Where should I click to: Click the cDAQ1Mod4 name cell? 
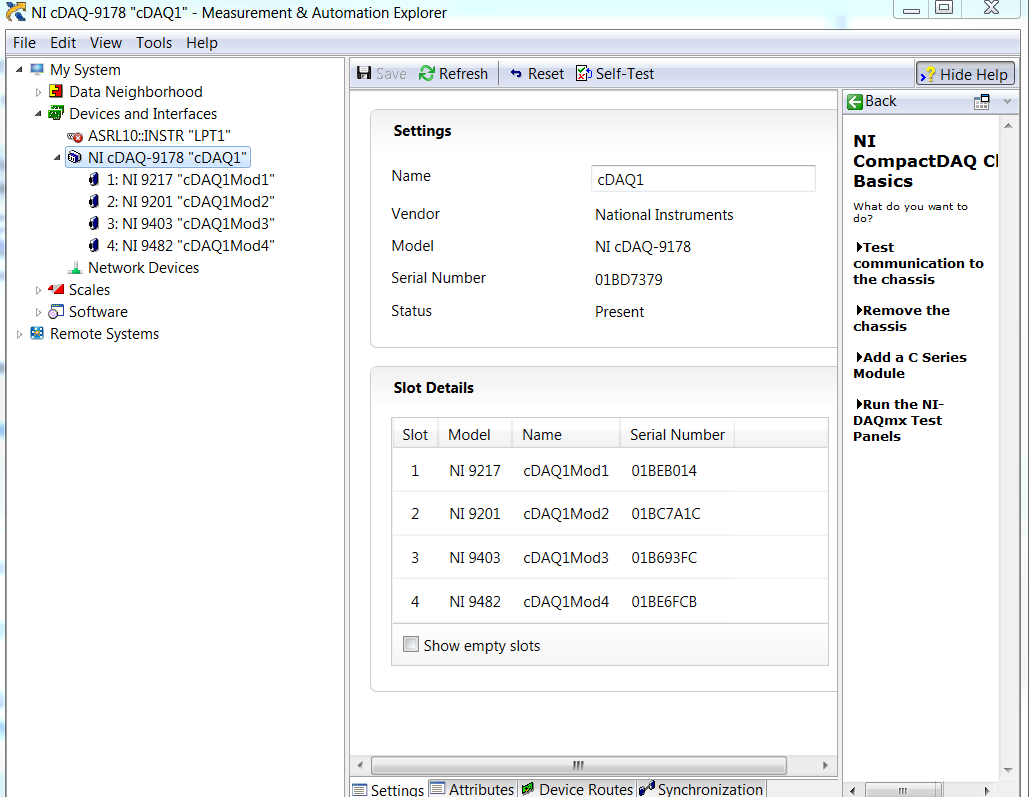click(566, 602)
